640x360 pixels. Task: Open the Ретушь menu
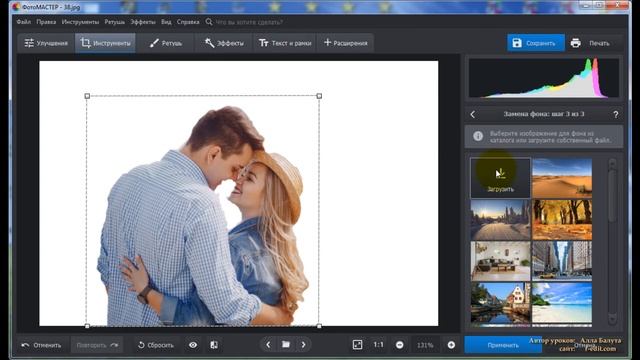114,22
